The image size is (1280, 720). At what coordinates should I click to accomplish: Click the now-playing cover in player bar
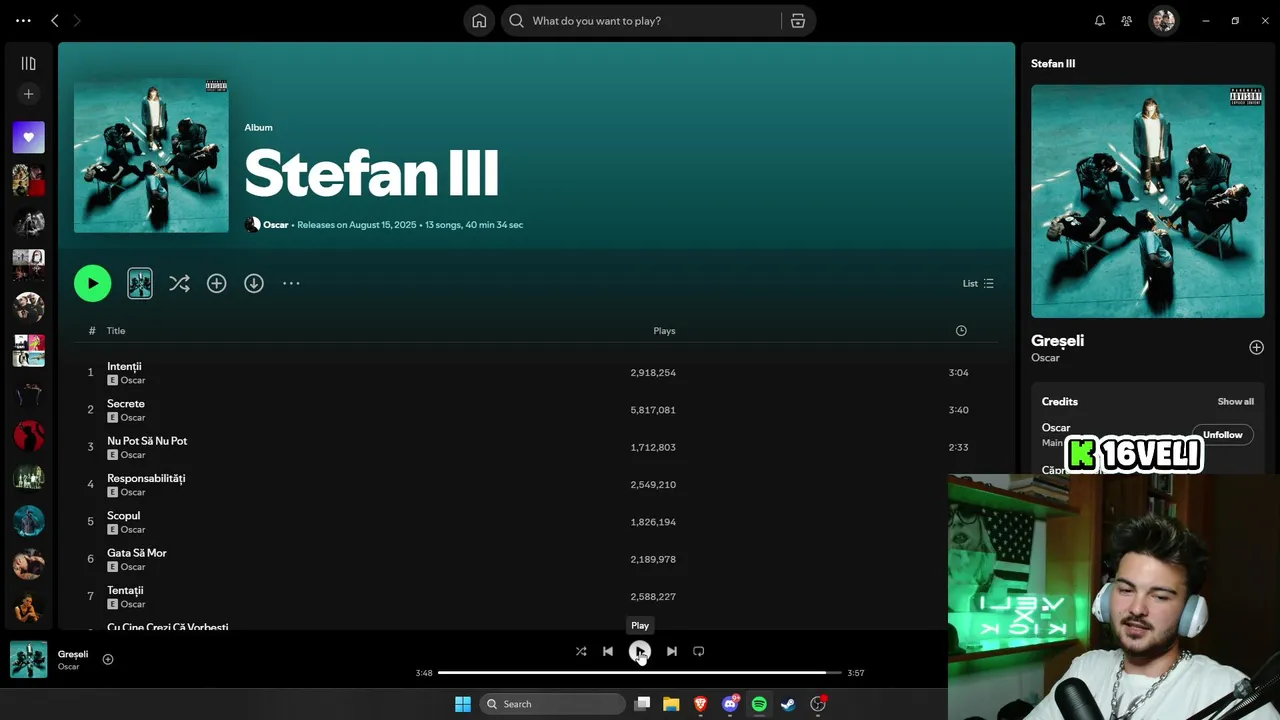(28, 660)
